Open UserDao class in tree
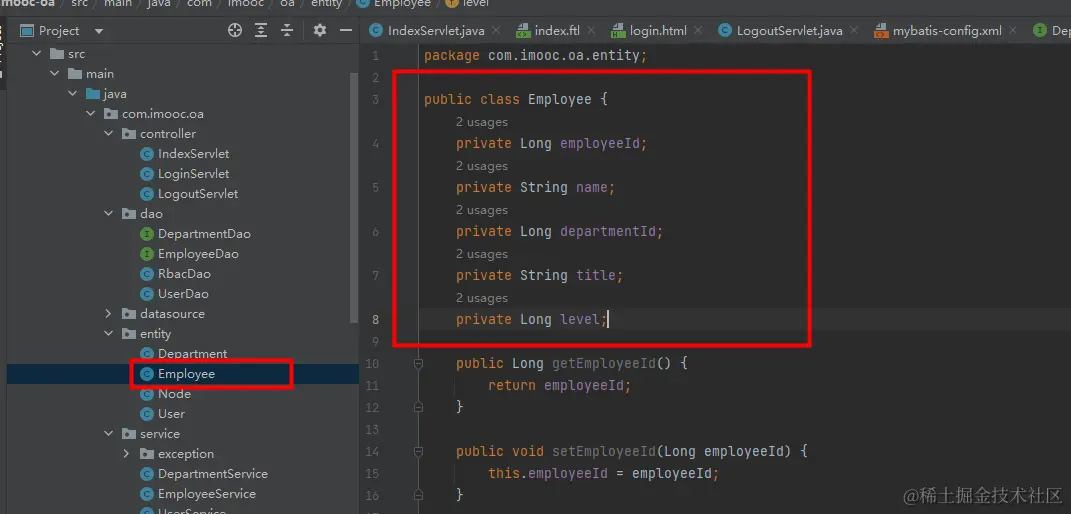Image resolution: width=1071 pixels, height=514 pixels. [183, 294]
